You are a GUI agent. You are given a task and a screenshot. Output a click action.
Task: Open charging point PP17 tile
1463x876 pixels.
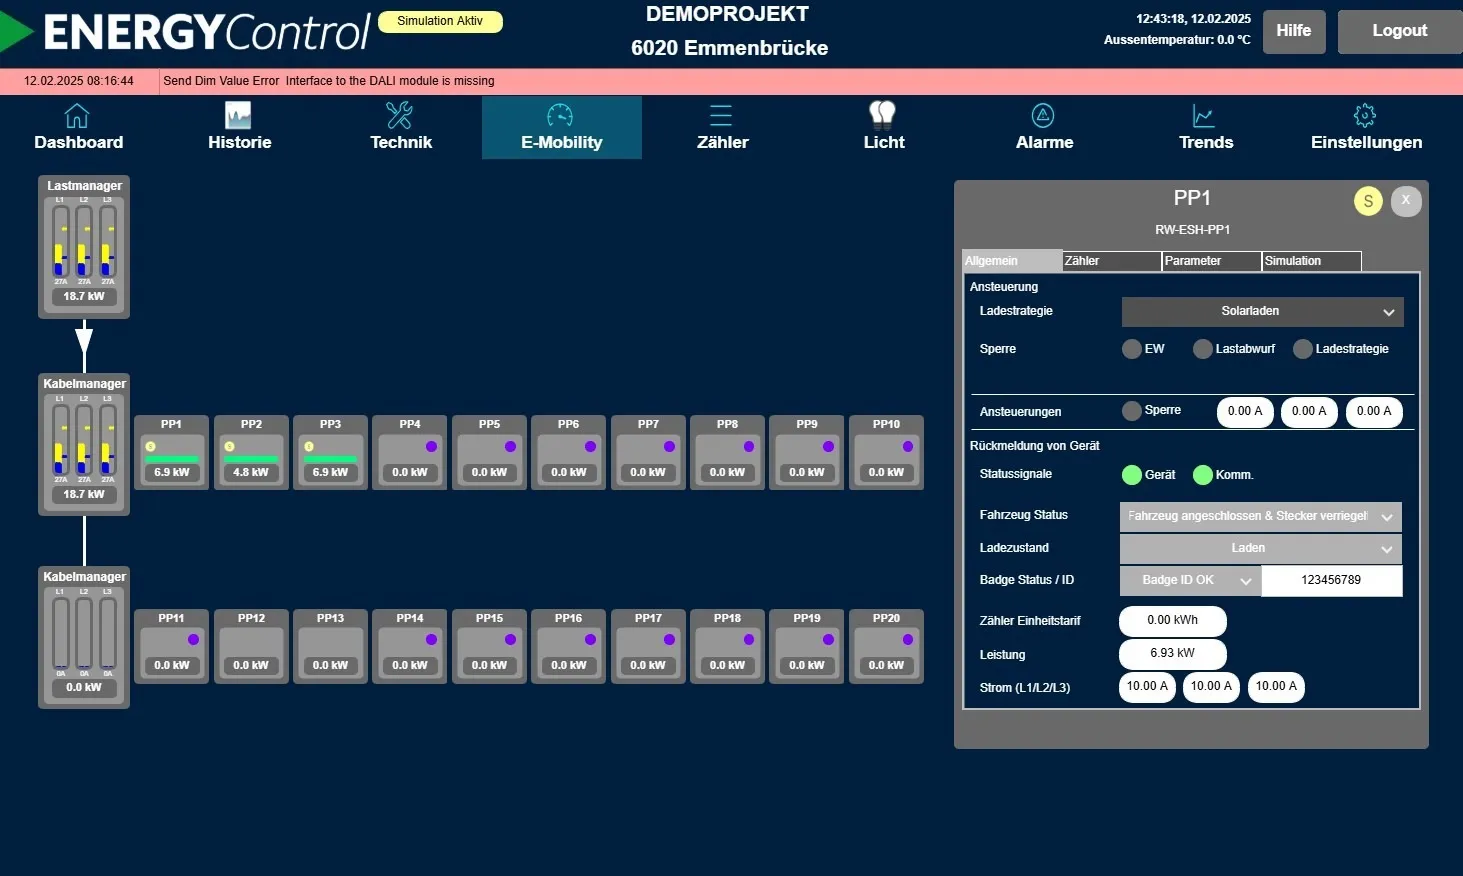(648, 646)
